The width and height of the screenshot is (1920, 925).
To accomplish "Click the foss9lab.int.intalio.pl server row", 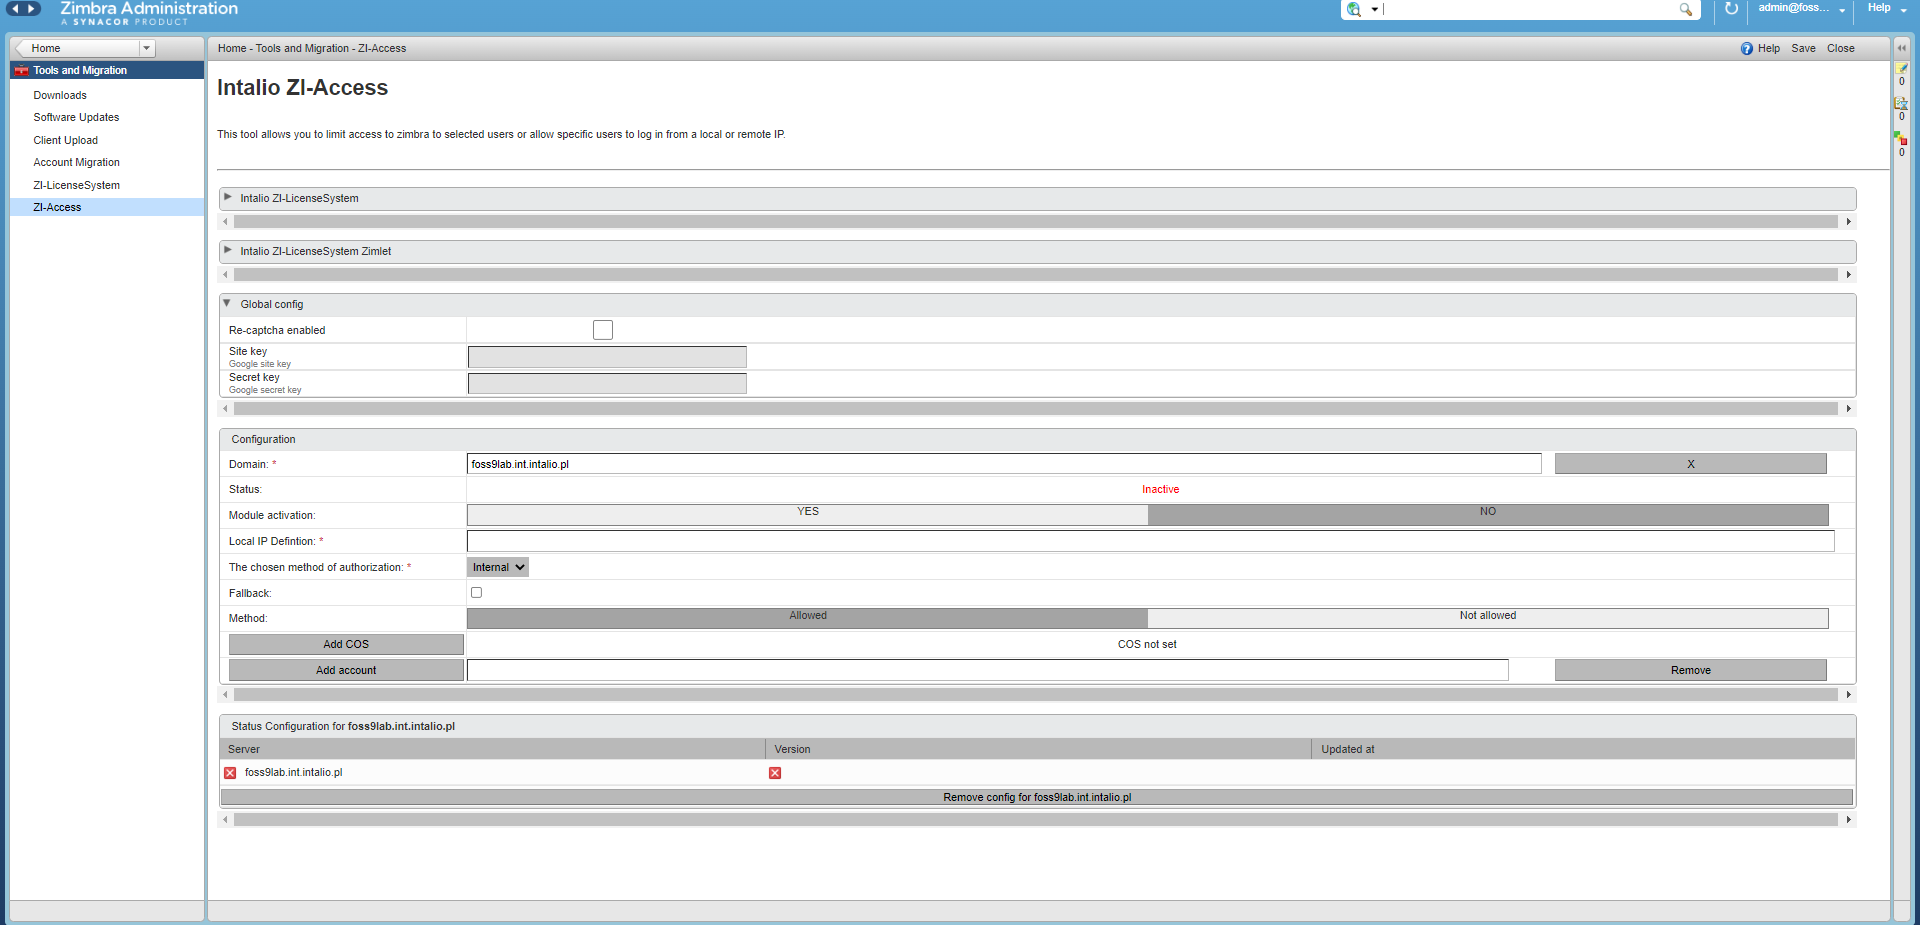I will tap(1037, 773).
